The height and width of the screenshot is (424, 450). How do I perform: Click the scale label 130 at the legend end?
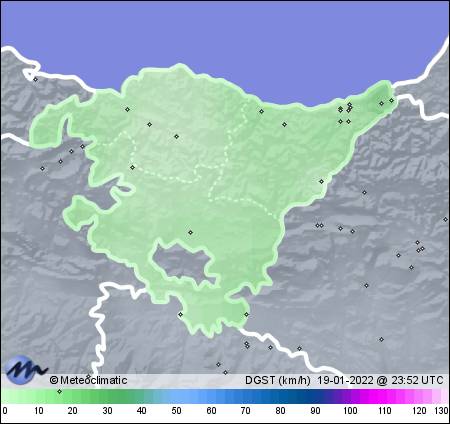pyautogui.click(x=442, y=411)
